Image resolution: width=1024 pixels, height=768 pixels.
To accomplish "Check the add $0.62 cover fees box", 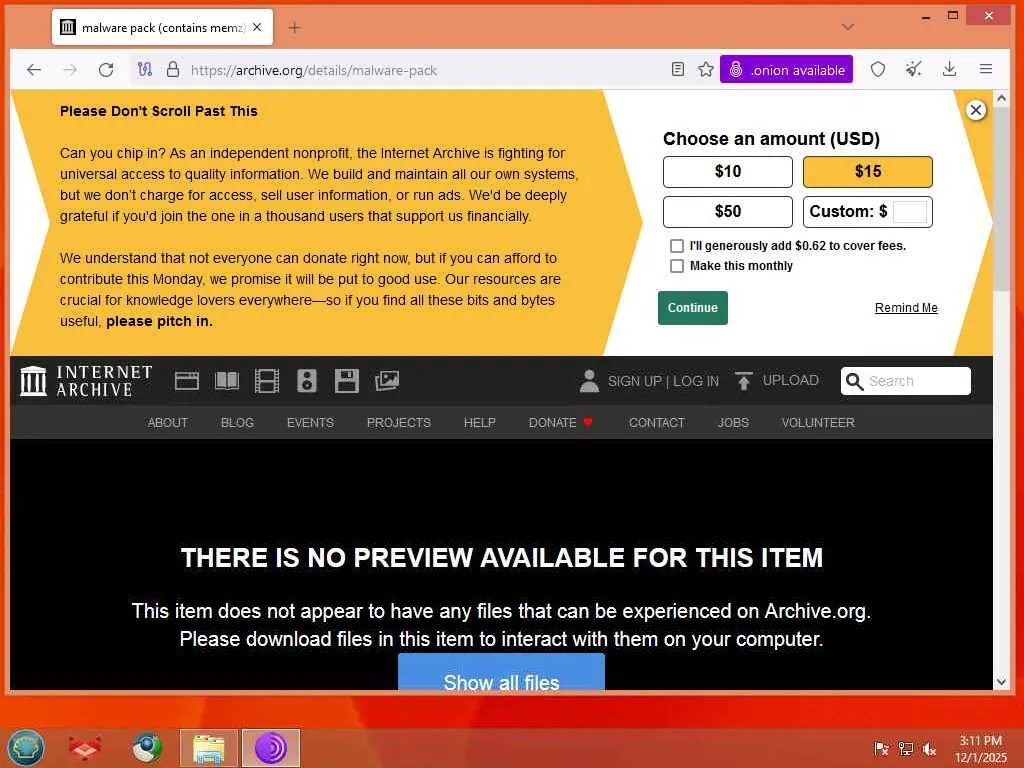I will 677,246.
